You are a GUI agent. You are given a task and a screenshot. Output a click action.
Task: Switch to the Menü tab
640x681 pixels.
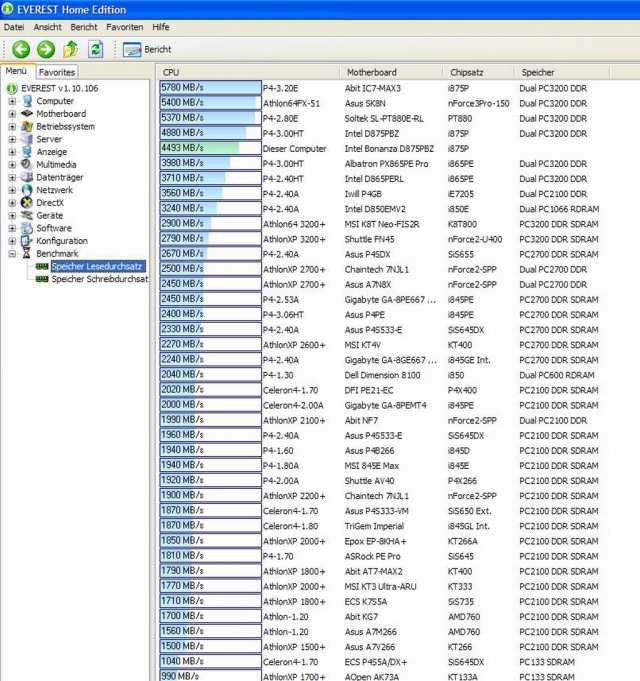pyautogui.click(x=16, y=71)
